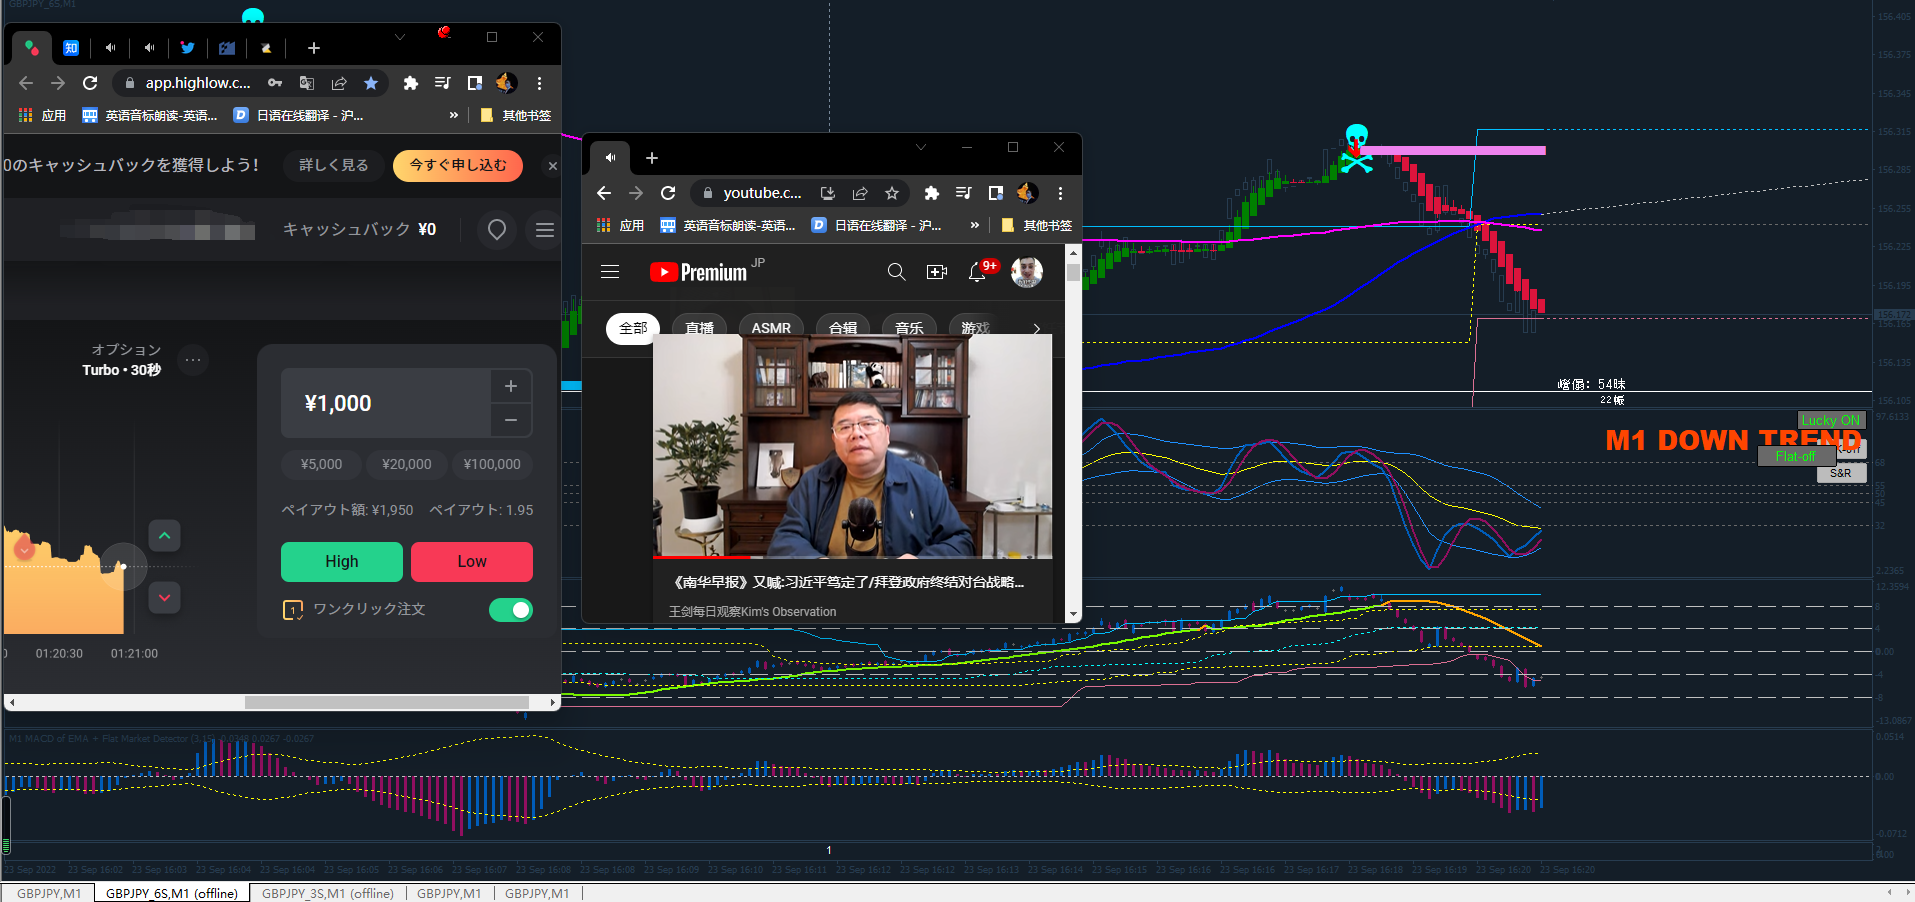The height and width of the screenshot is (902, 1915).
Task: Toggle the Flat-off chart button
Action: click(1796, 456)
